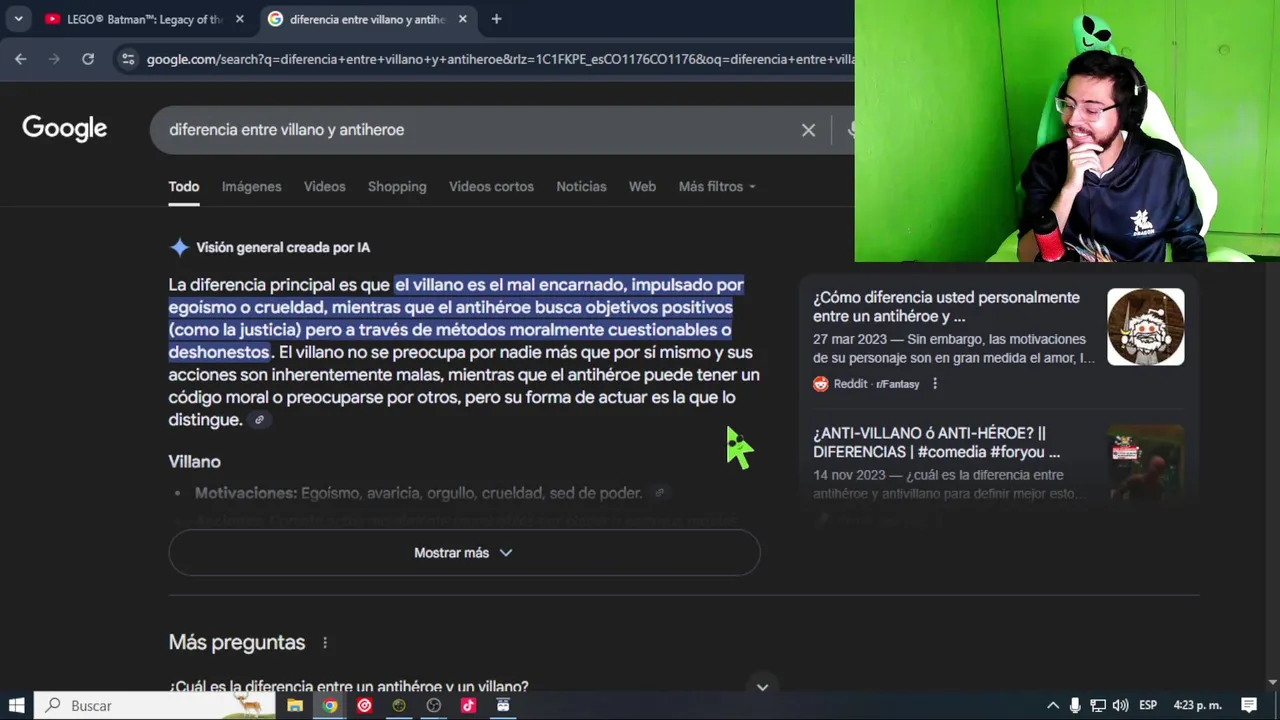Open the tab search dropdown arrow

tap(18, 19)
